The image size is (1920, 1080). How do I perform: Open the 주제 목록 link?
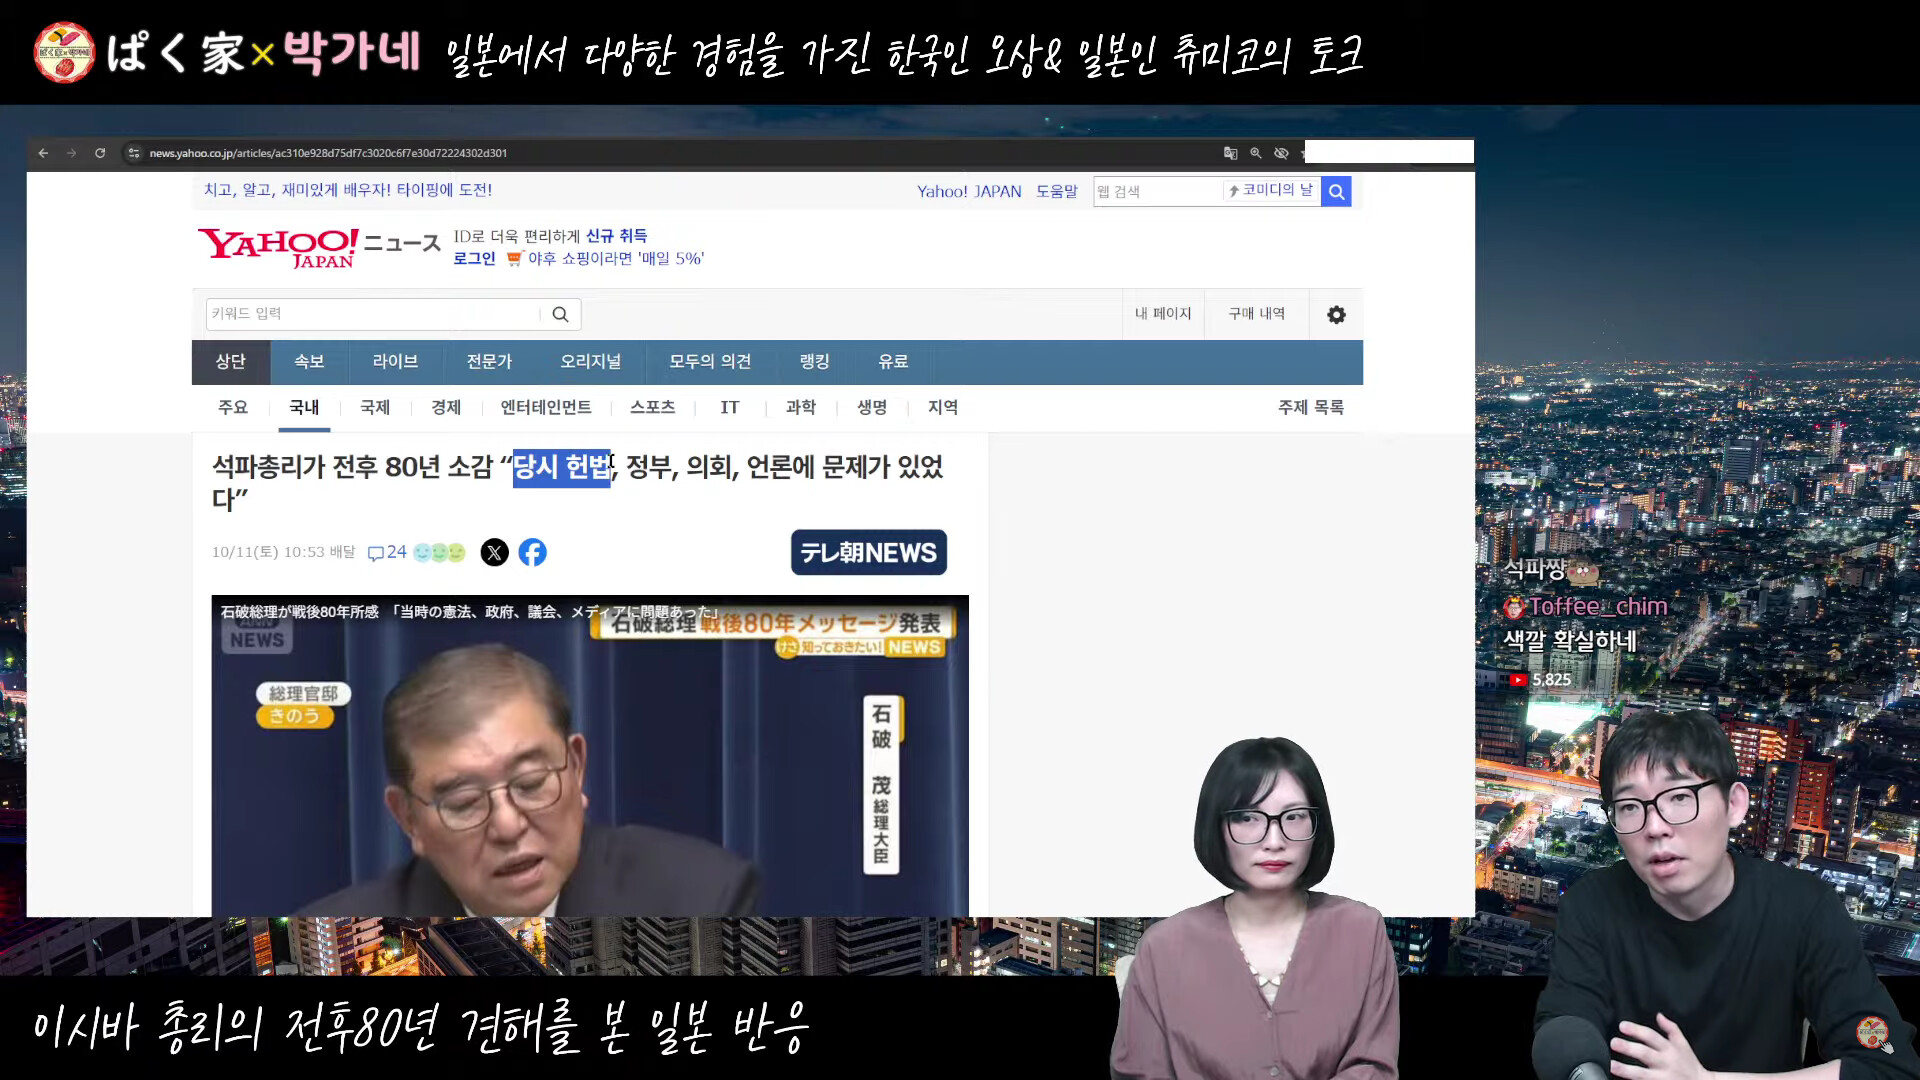tap(1310, 408)
